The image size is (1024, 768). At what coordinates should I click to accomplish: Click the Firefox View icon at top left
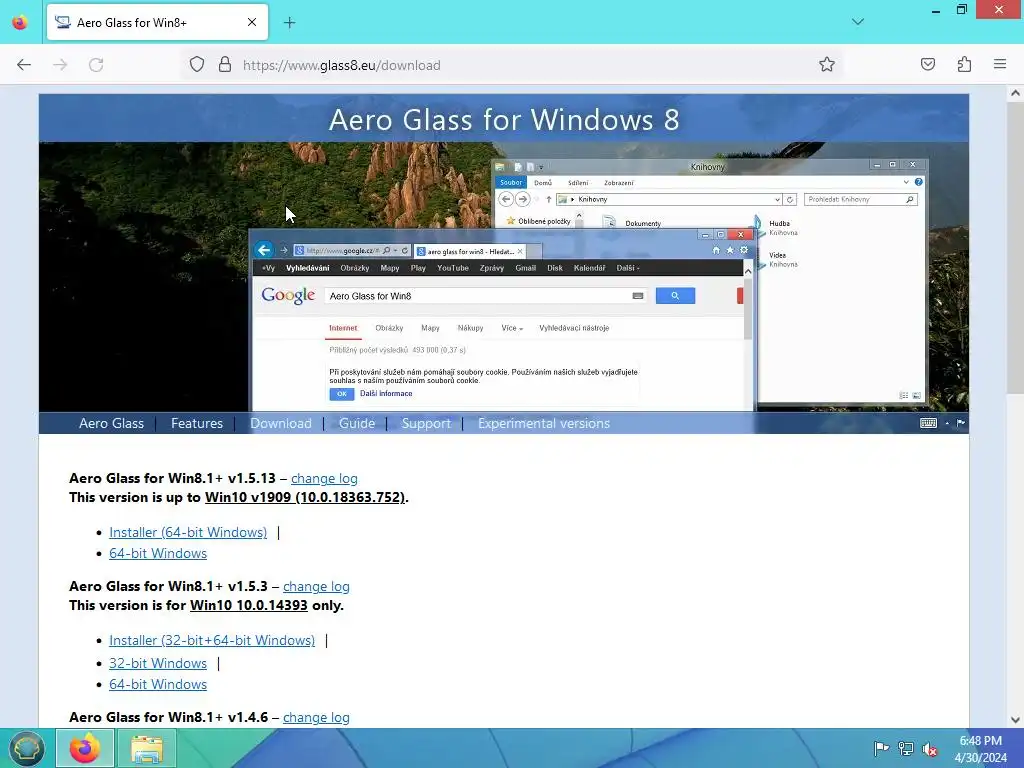pyautogui.click(x=20, y=22)
